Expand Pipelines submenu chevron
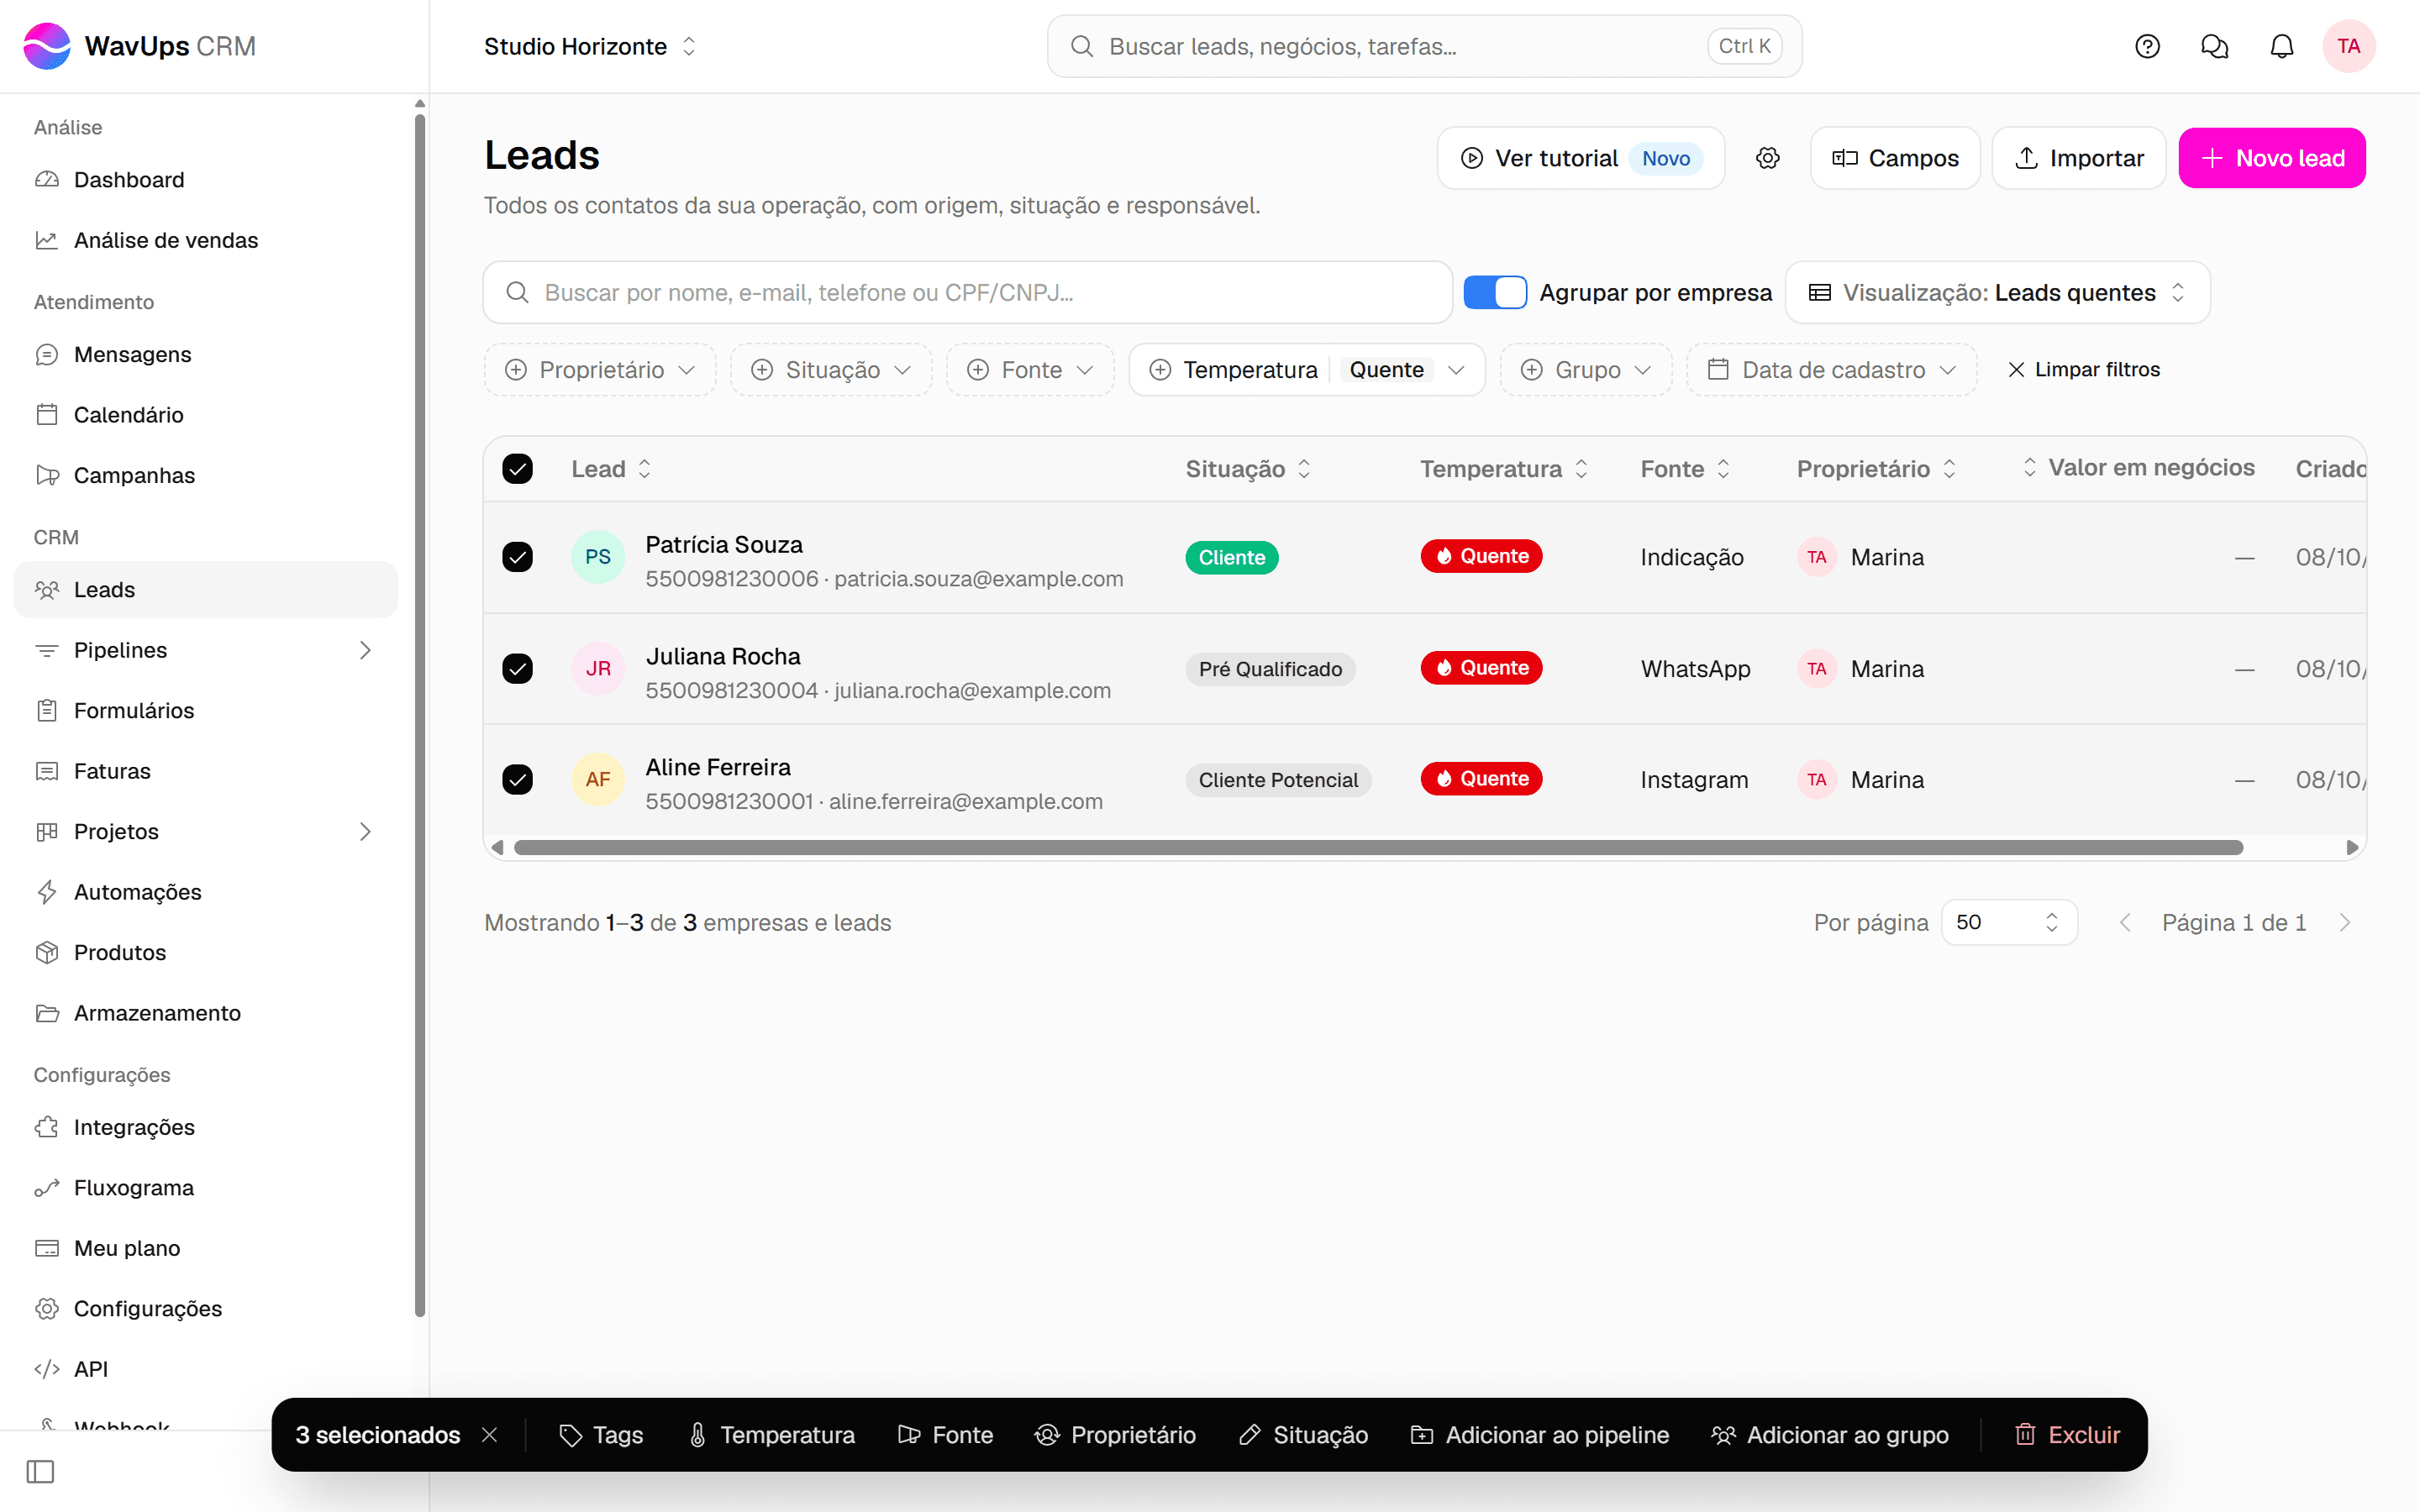This screenshot has width=2420, height=1512. coord(365,650)
